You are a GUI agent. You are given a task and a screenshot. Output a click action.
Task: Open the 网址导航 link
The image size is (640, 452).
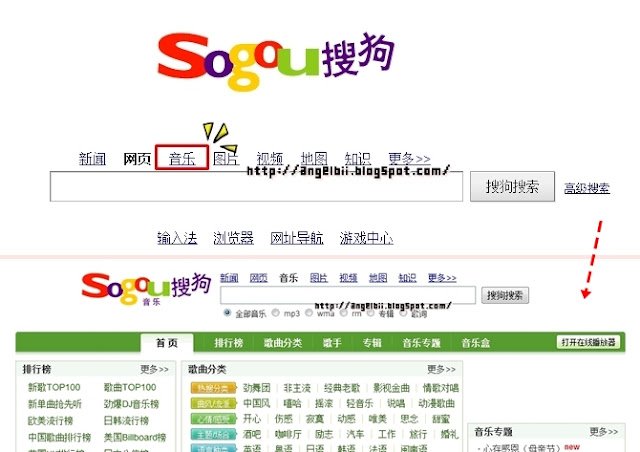297,238
